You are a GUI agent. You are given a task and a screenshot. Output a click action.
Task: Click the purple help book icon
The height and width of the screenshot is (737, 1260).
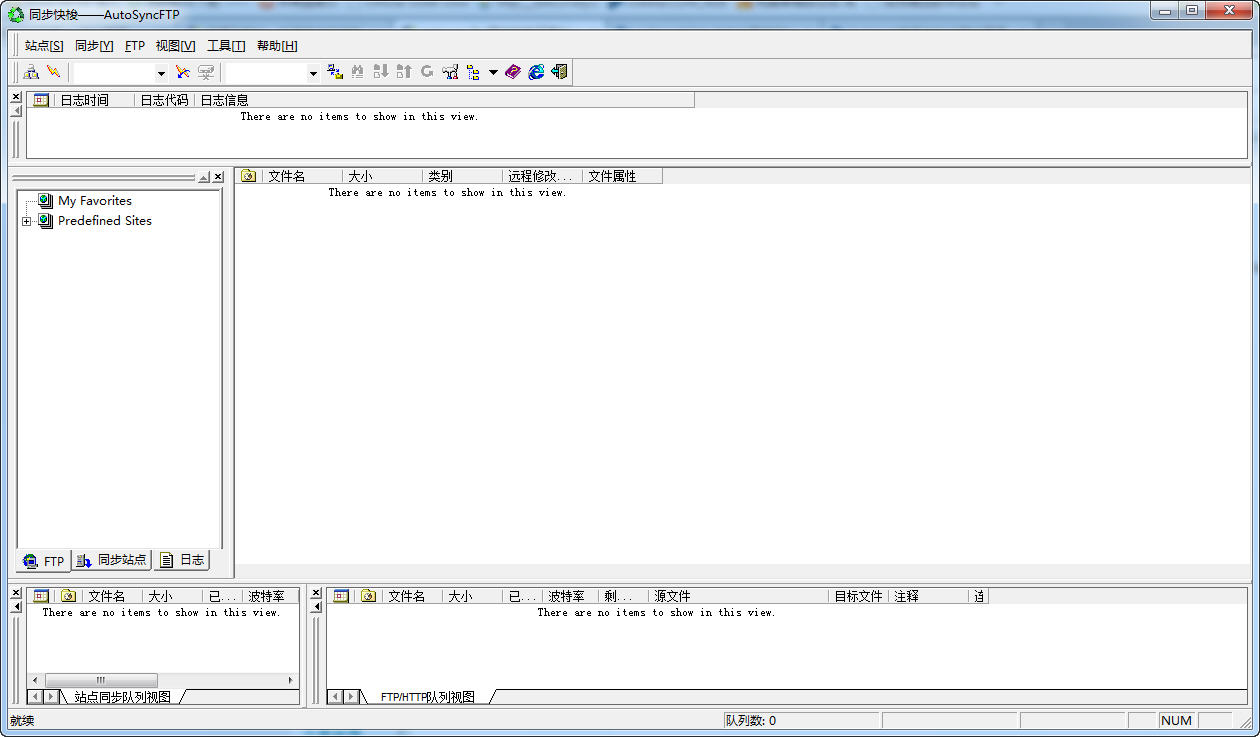pos(513,72)
